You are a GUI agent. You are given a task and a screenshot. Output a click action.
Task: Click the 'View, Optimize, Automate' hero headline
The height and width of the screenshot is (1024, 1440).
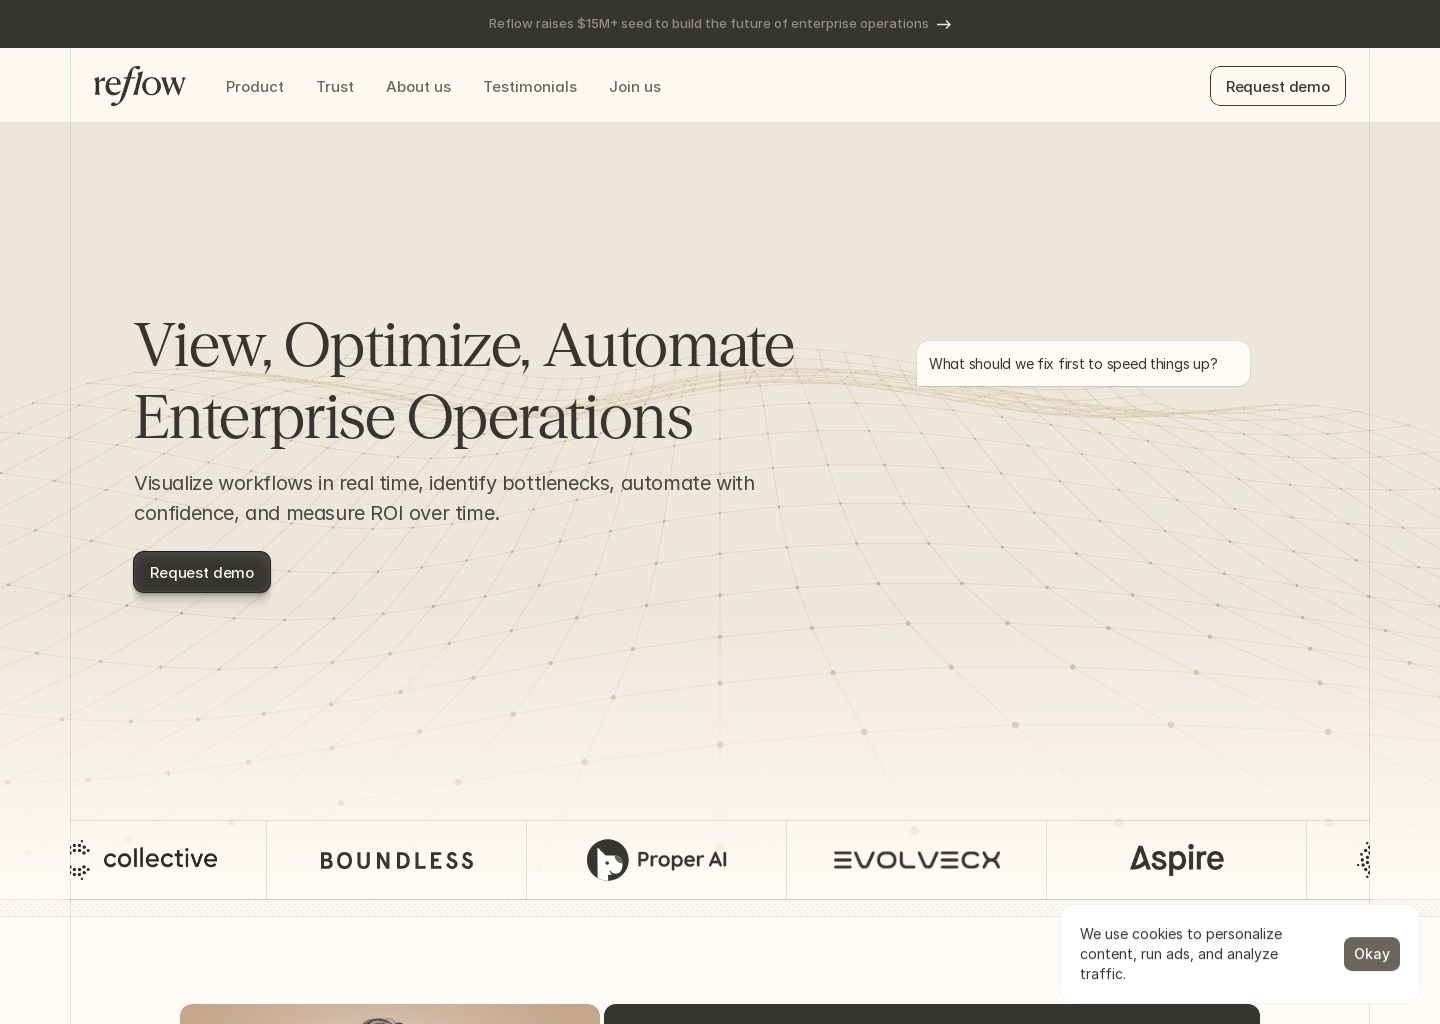tap(464, 381)
